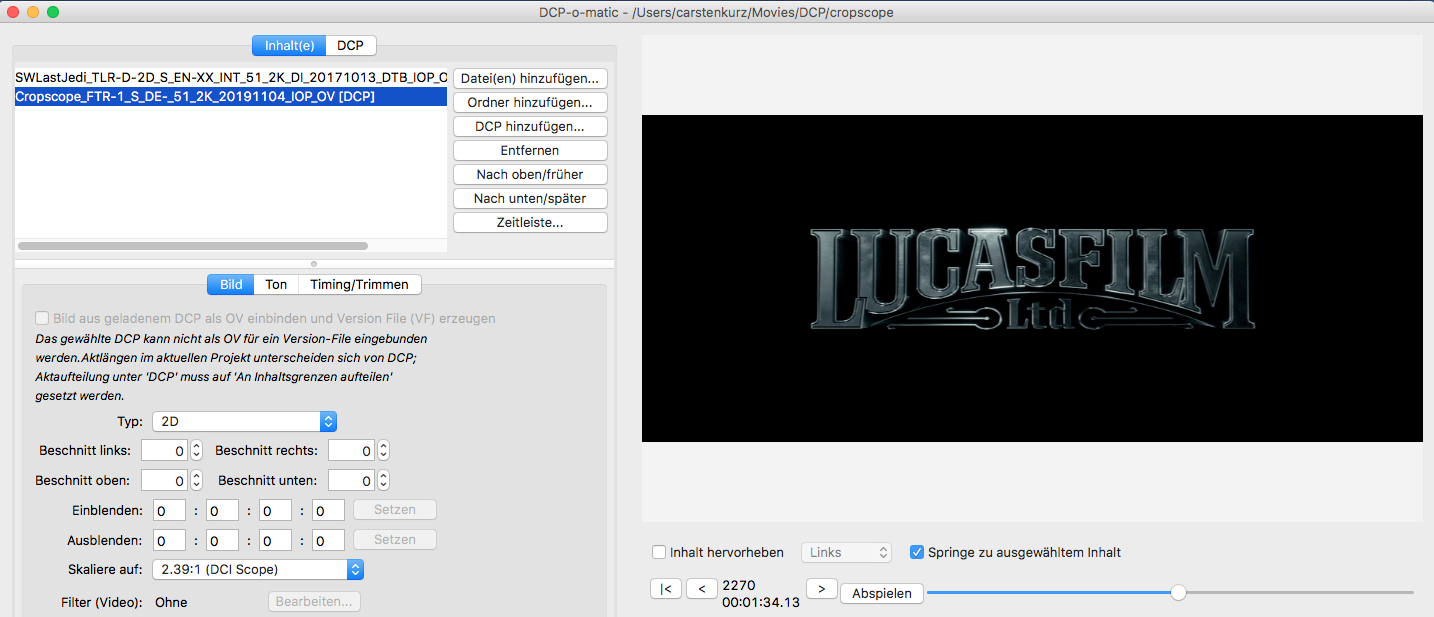The height and width of the screenshot is (617, 1434).
Task: Open the Zeitleiste timeline button
Action: pos(530,222)
